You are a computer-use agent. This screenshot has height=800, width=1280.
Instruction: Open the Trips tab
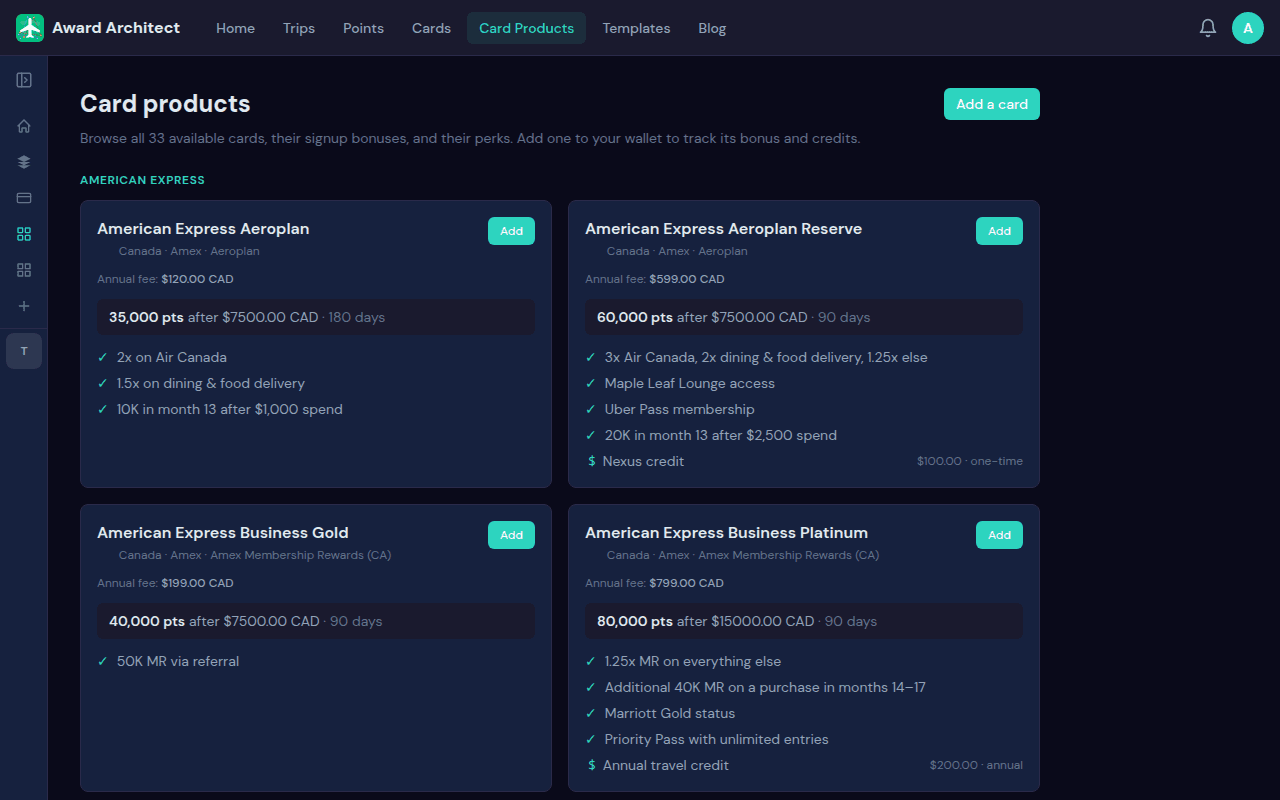[x=299, y=28]
